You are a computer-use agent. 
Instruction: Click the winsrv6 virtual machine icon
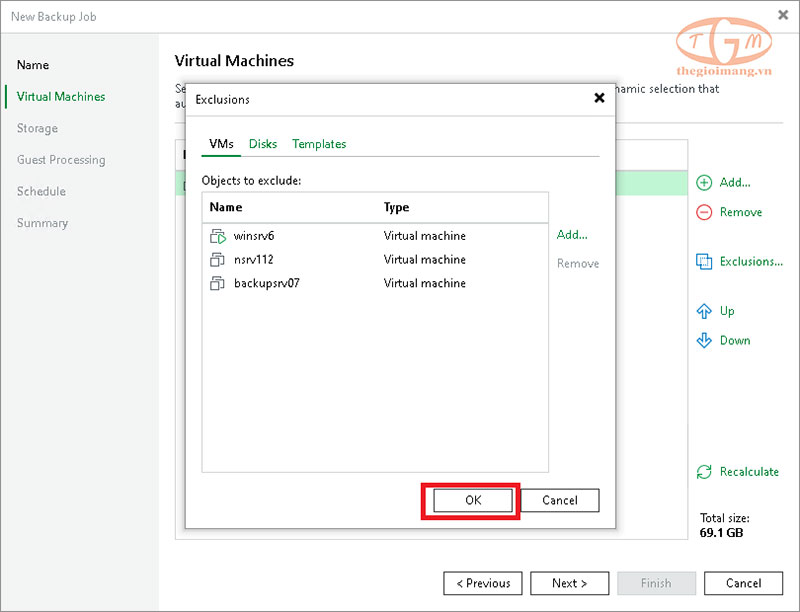pyautogui.click(x=217, y=236)
